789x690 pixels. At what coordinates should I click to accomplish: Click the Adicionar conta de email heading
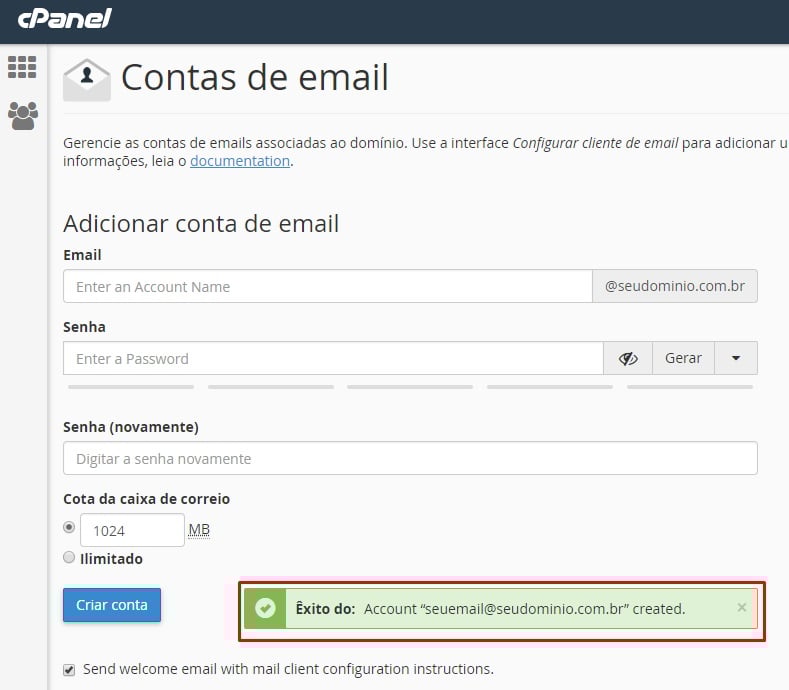(x=201, y=223)
